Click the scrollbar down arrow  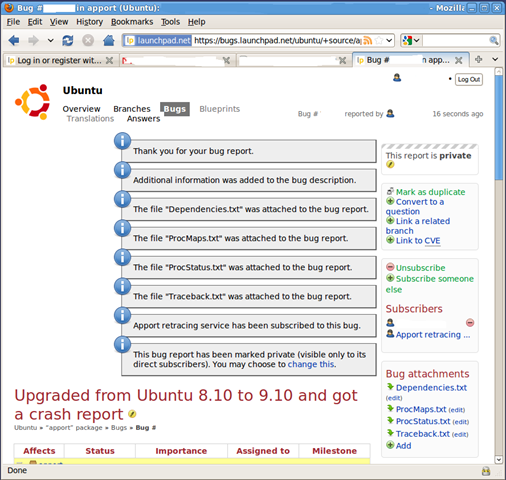pyautogui.click(x=499, y=460)
